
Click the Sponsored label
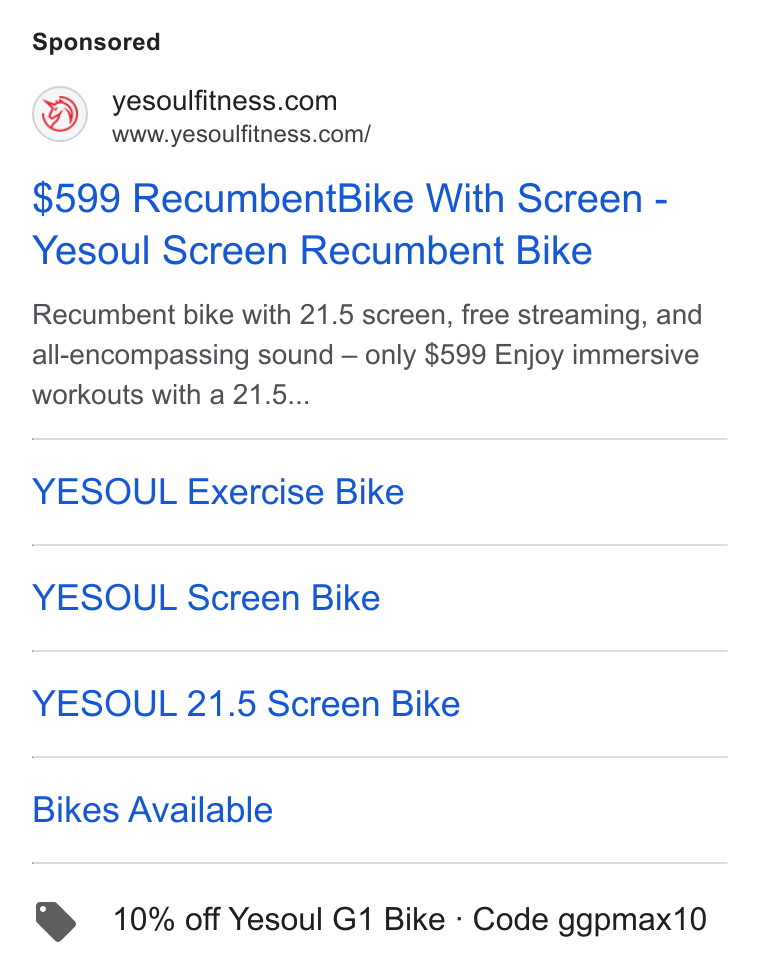[x=96, y=42]
